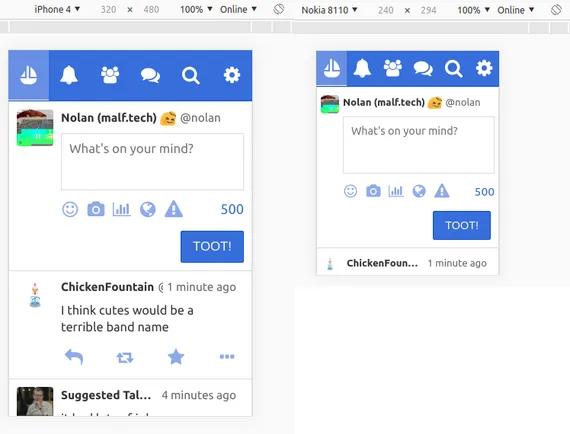
Task: Open ChickenFoun... author name, Nokia 8110 view
Action: (x=382, y=263)
